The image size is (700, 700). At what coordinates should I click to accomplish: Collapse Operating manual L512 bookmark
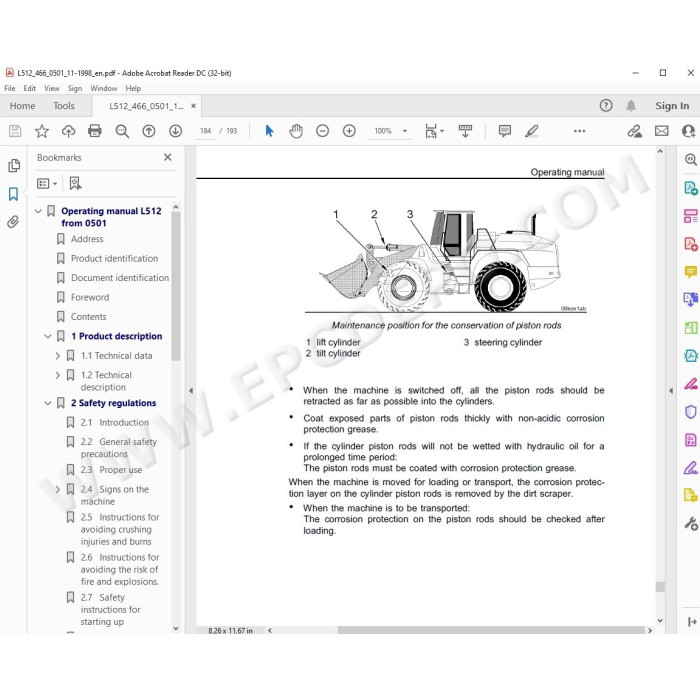click(x=38, y=211)
